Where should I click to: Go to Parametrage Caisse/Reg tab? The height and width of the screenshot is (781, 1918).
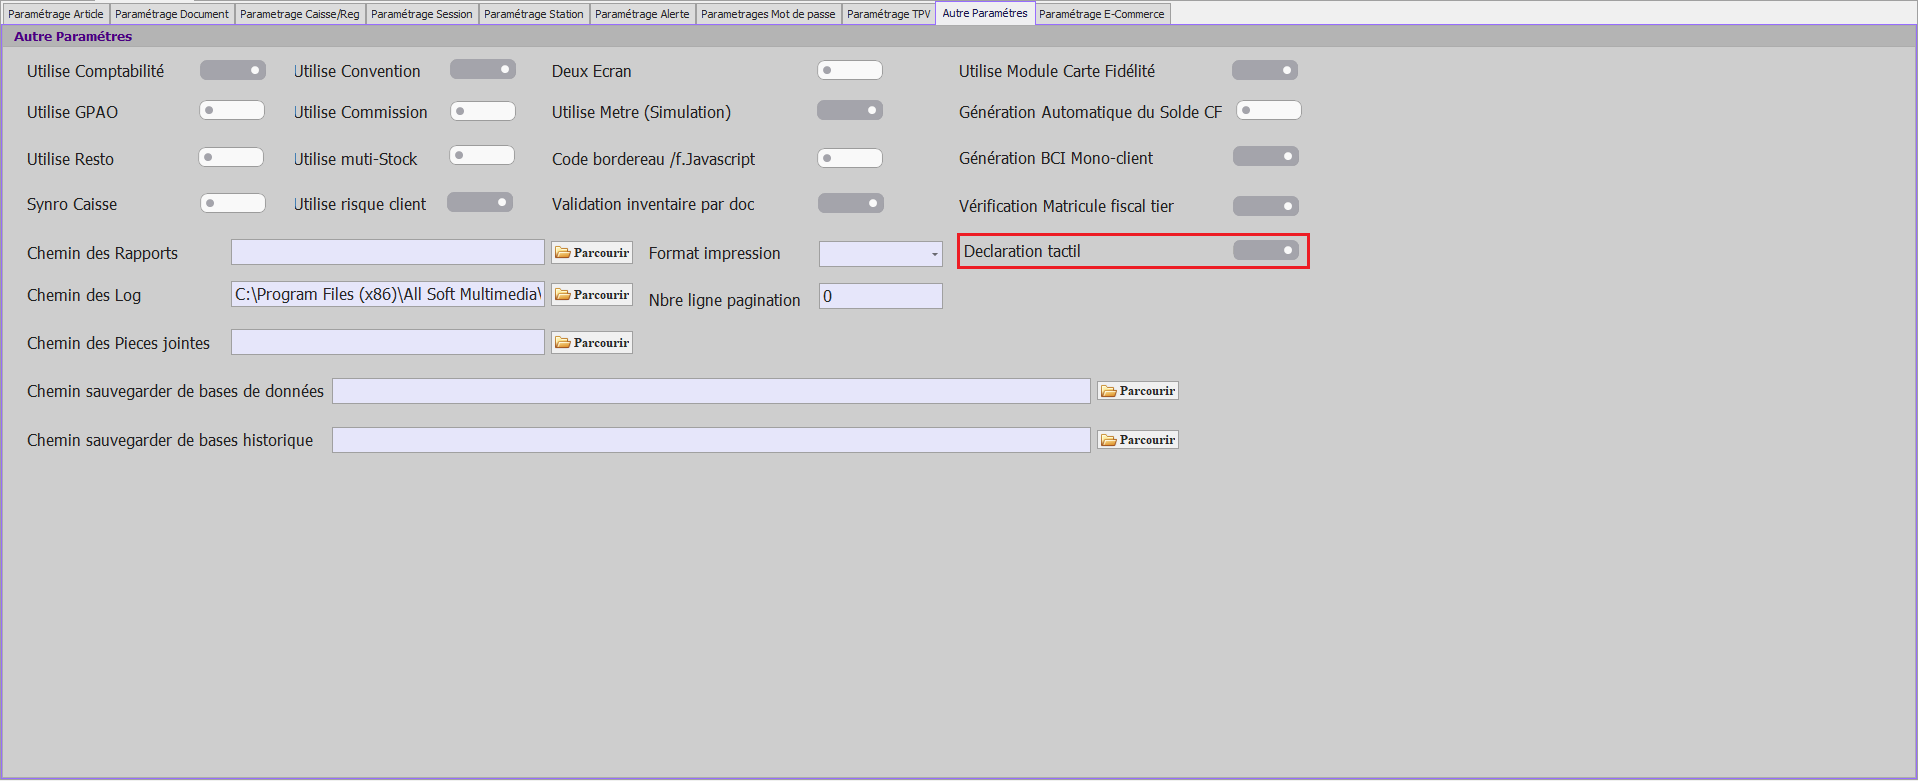pyautogui.click(x=300, y=14)
